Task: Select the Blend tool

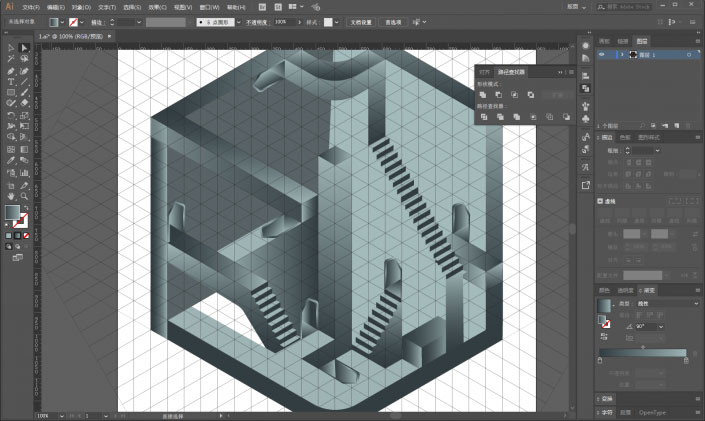Action: pyautogui.click(x=24, y=161)
